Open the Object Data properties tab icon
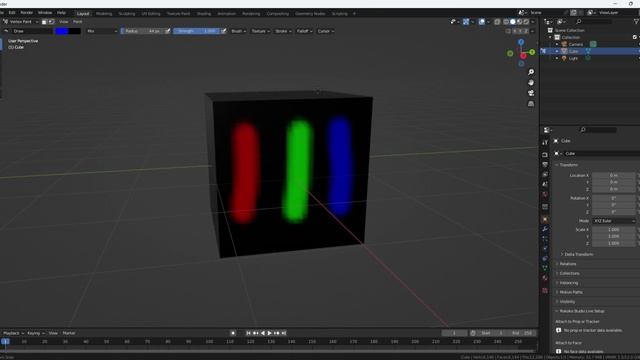 coord(545,268)
